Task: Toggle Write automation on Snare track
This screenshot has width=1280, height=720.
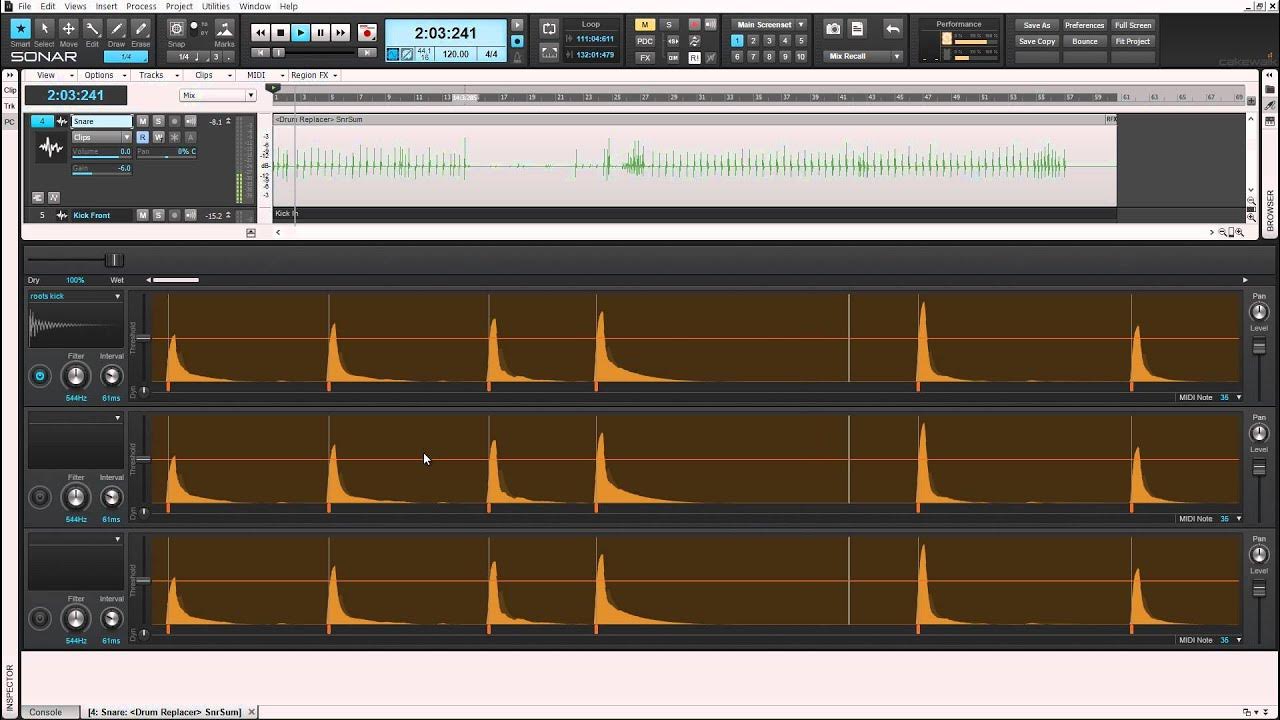Action: tap(158, 137)
